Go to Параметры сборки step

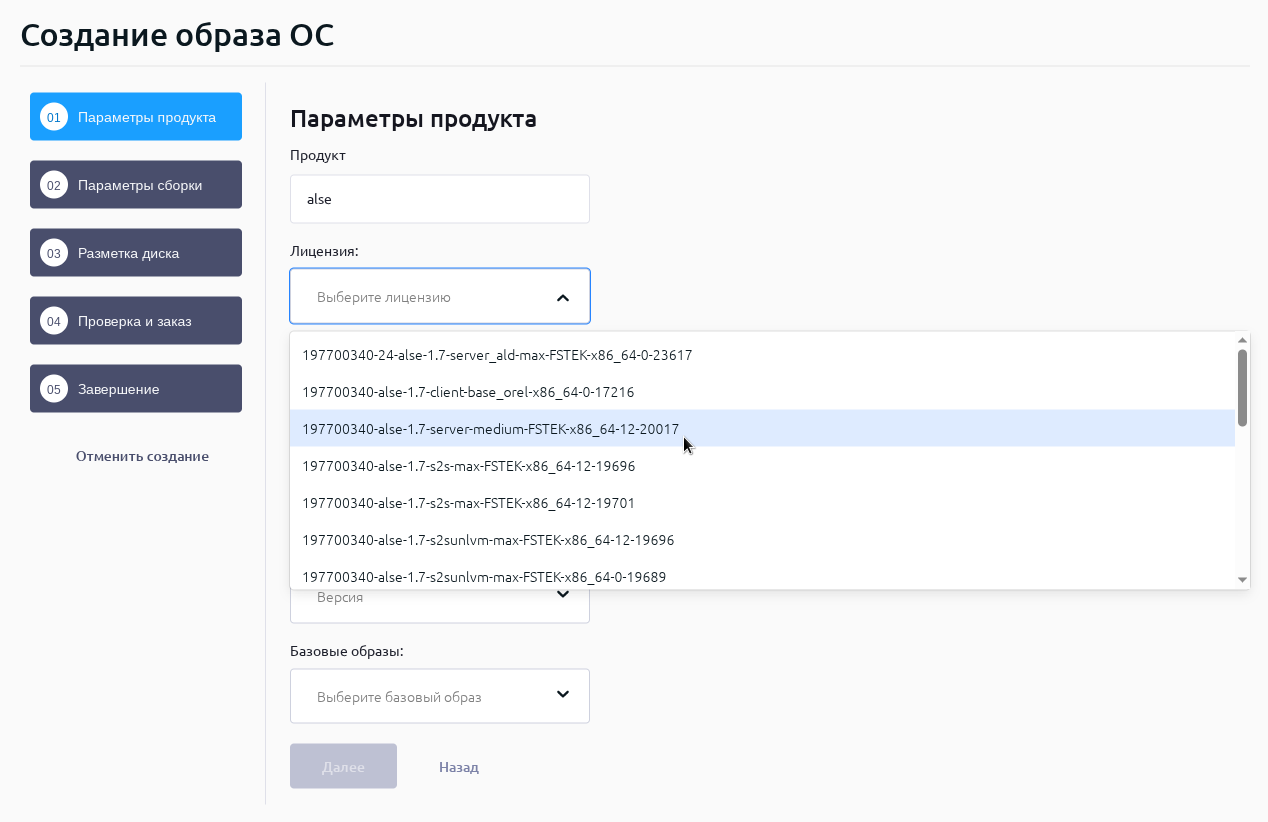pyautogui.click(x=140, y=185)
